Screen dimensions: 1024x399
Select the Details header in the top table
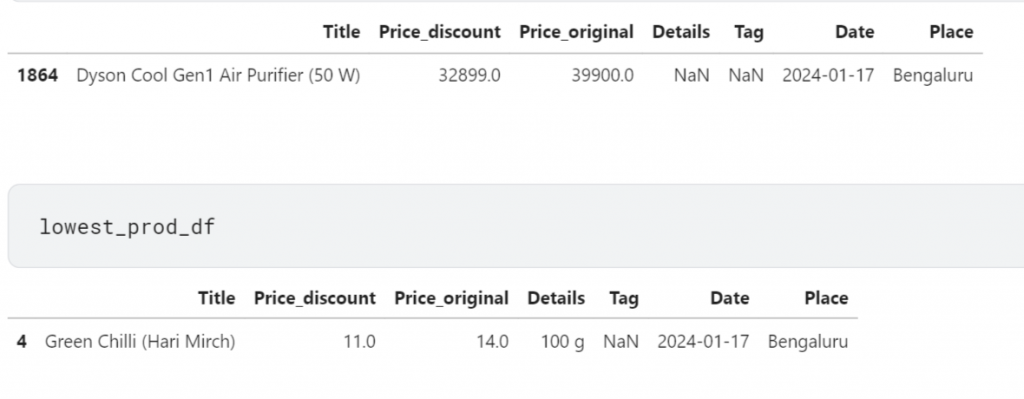pyautogui.click(x=680, y=32)
